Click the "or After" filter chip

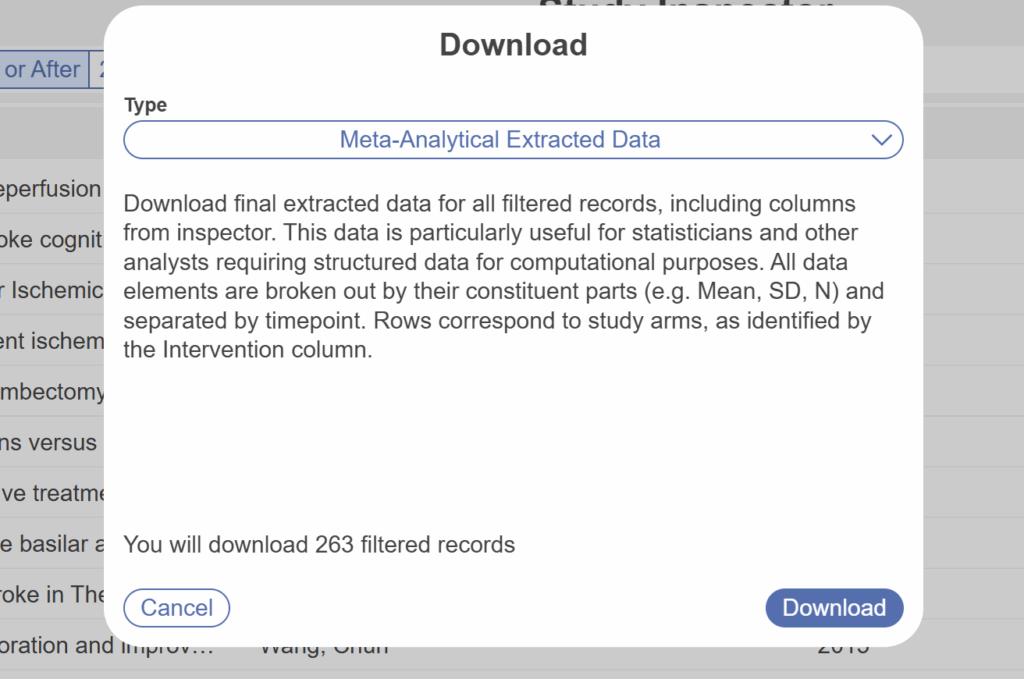pyautogui.click(x=42, y=70)
